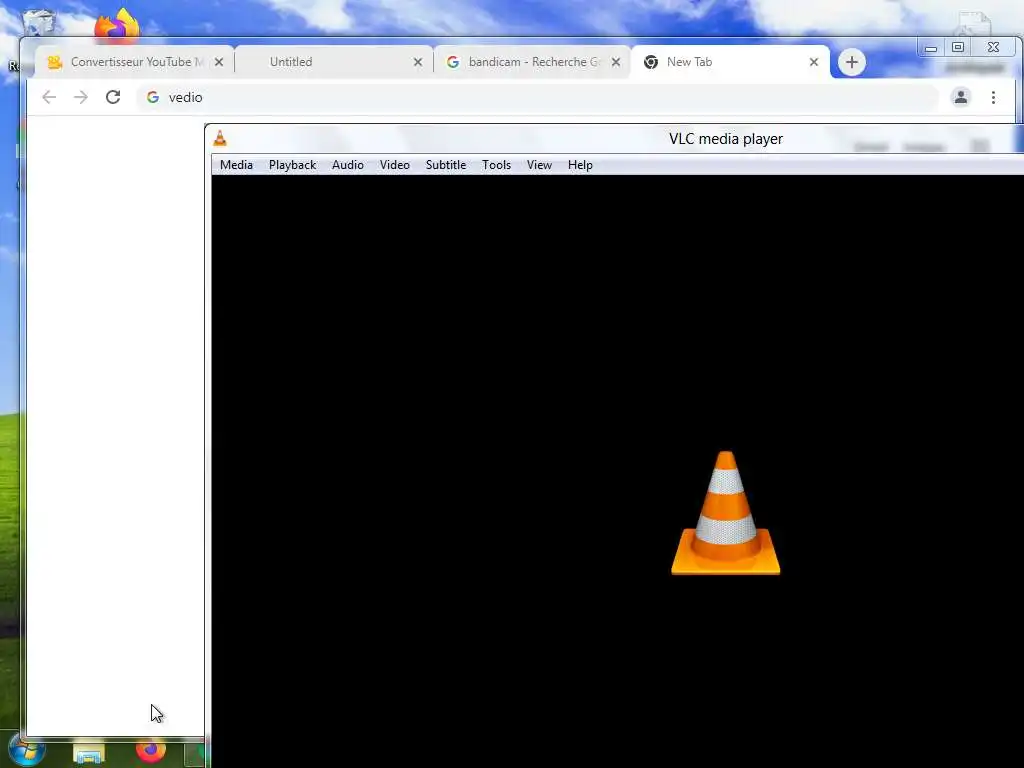Open the Audio menu in VLC
The width and height of the screenshot is (1024, 768).
tap(347, 165)
